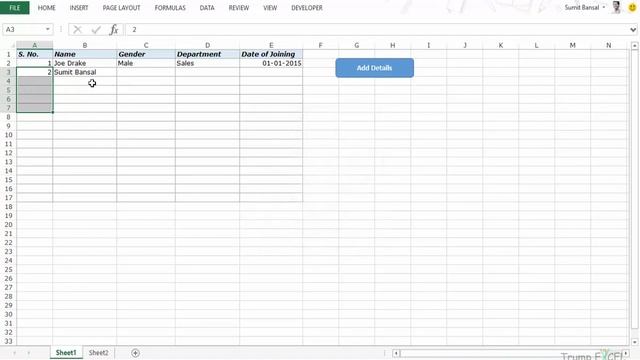Select the 'Male' cell
Screen dimensions: 640x360
click(146, 63)
